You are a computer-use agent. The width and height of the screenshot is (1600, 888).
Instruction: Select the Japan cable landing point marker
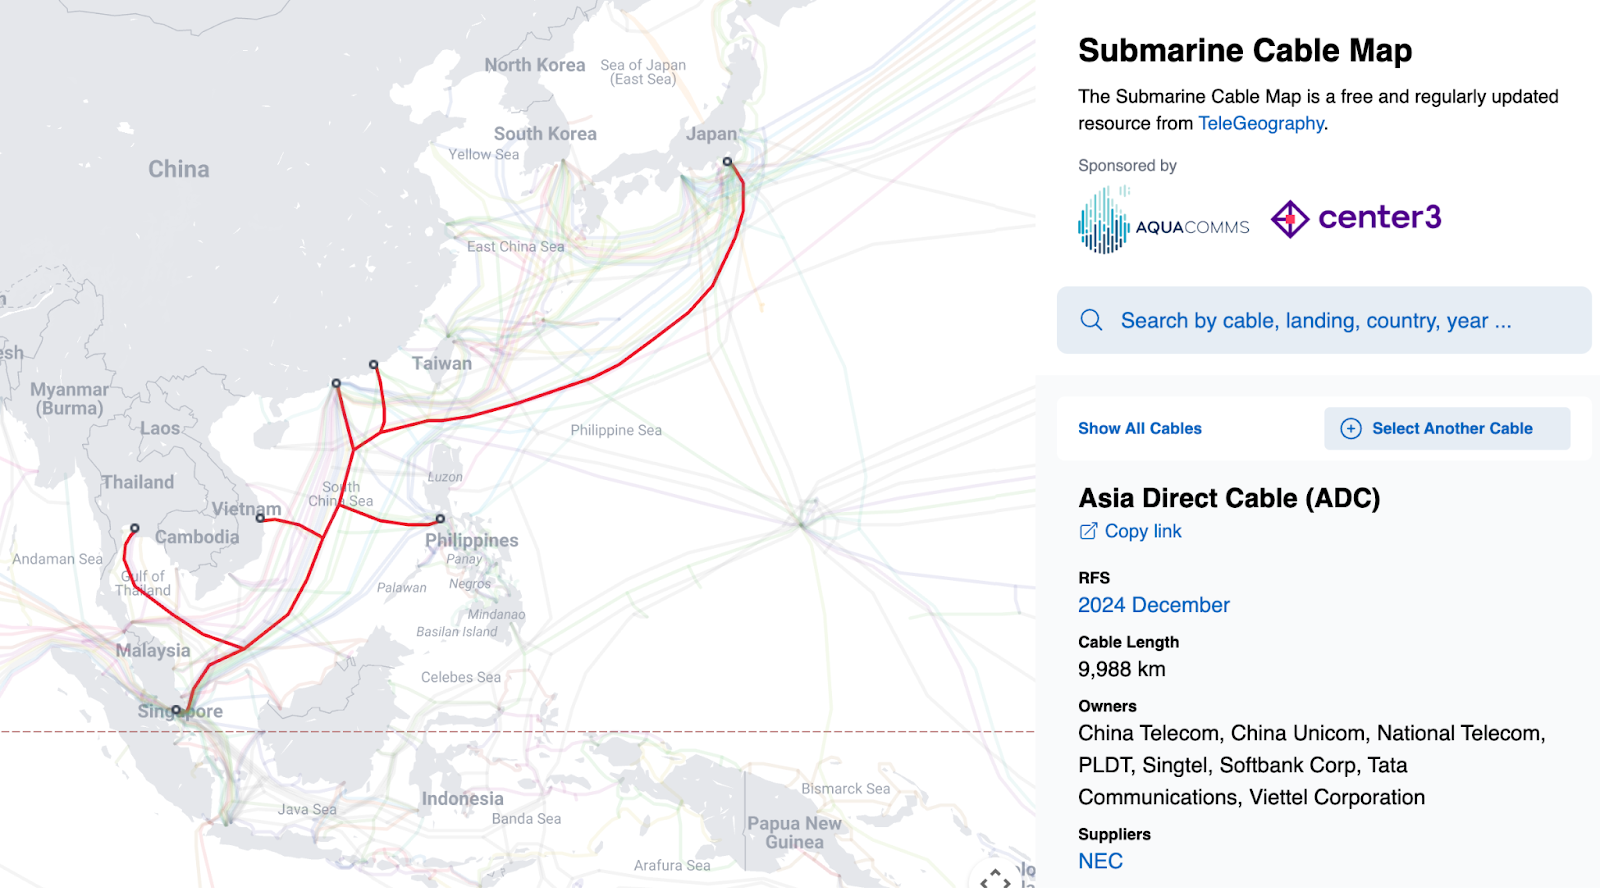pyautogui.click(x=727, y=161)
